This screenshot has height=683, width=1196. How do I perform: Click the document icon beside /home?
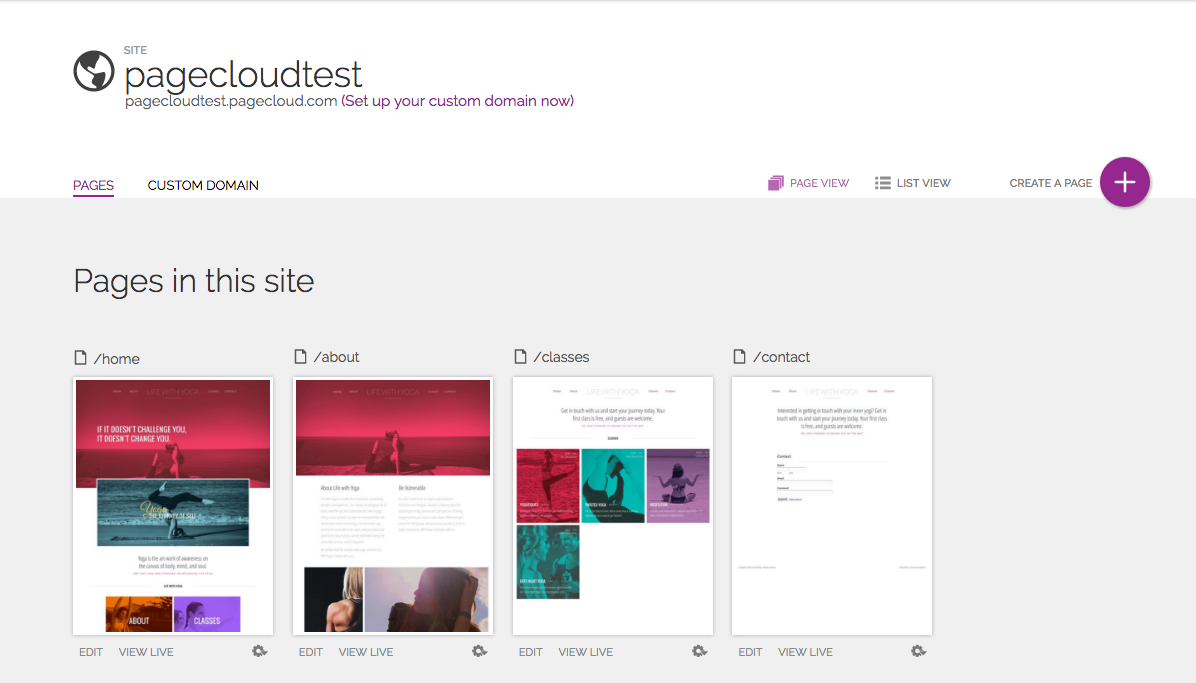pyautogui.click(x=80, y=357)
